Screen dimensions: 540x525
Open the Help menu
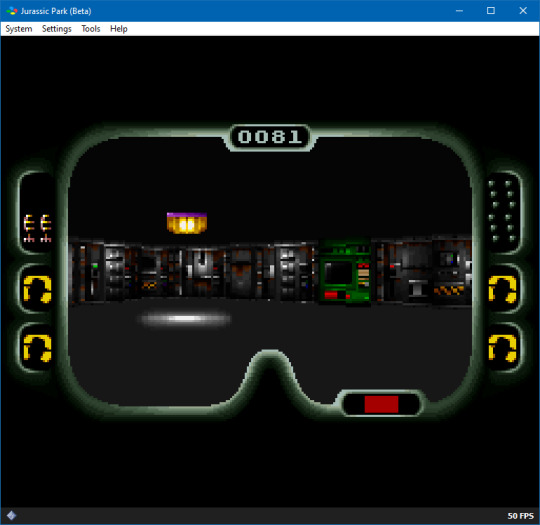[118, 29]
